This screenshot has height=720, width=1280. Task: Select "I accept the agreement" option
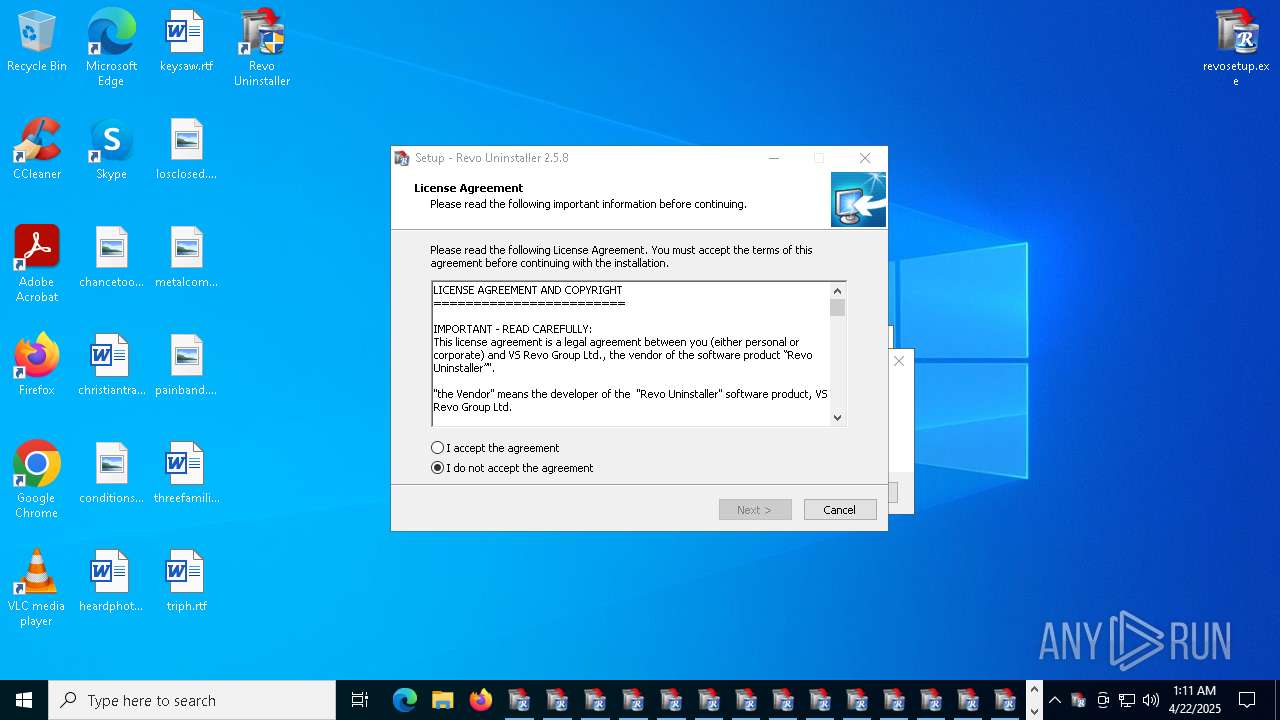(x=495, y=448)
